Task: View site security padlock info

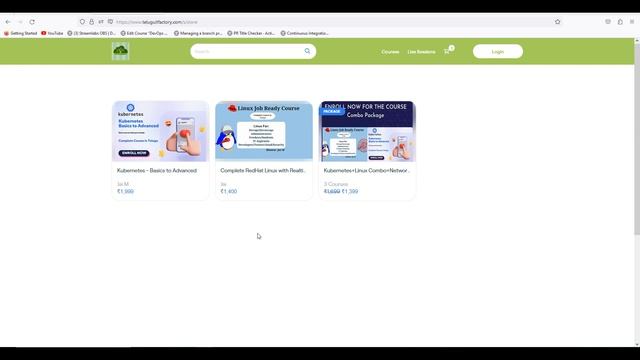Action: click(x=91, y=22)
